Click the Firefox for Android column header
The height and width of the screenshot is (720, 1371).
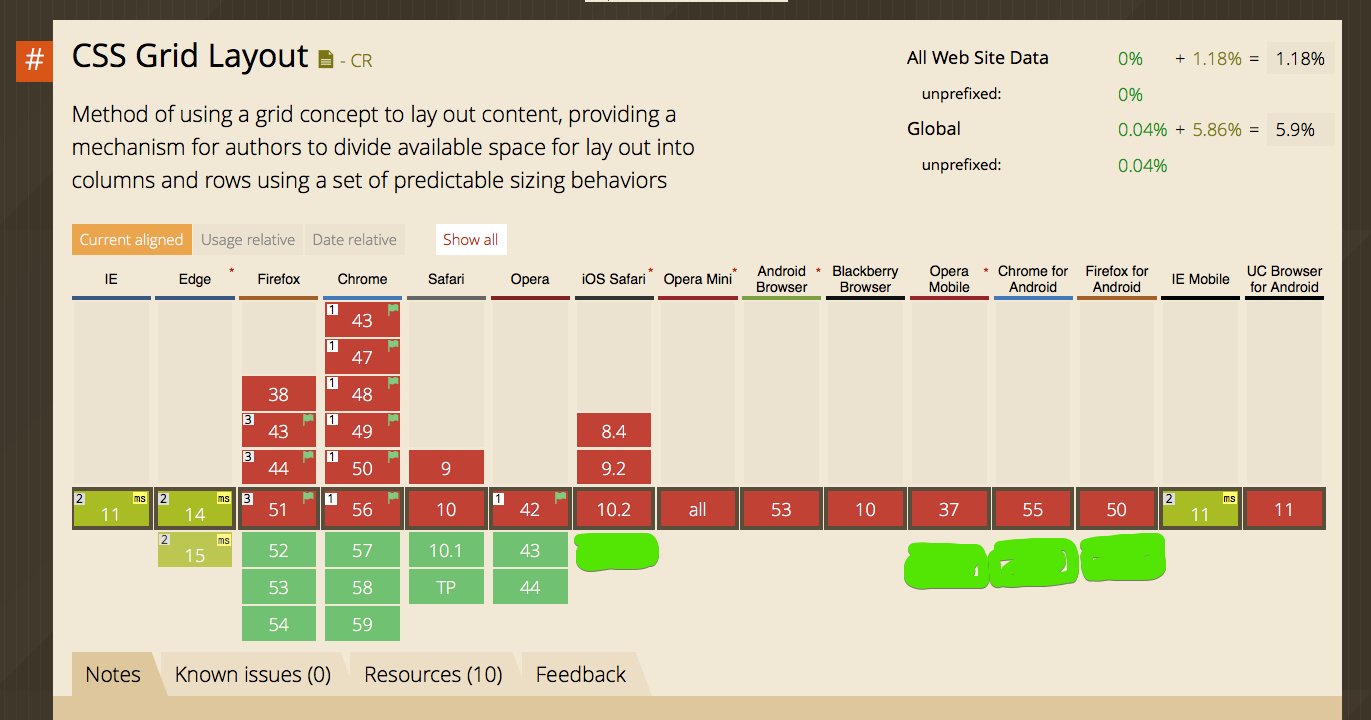tap(1117, 279)
